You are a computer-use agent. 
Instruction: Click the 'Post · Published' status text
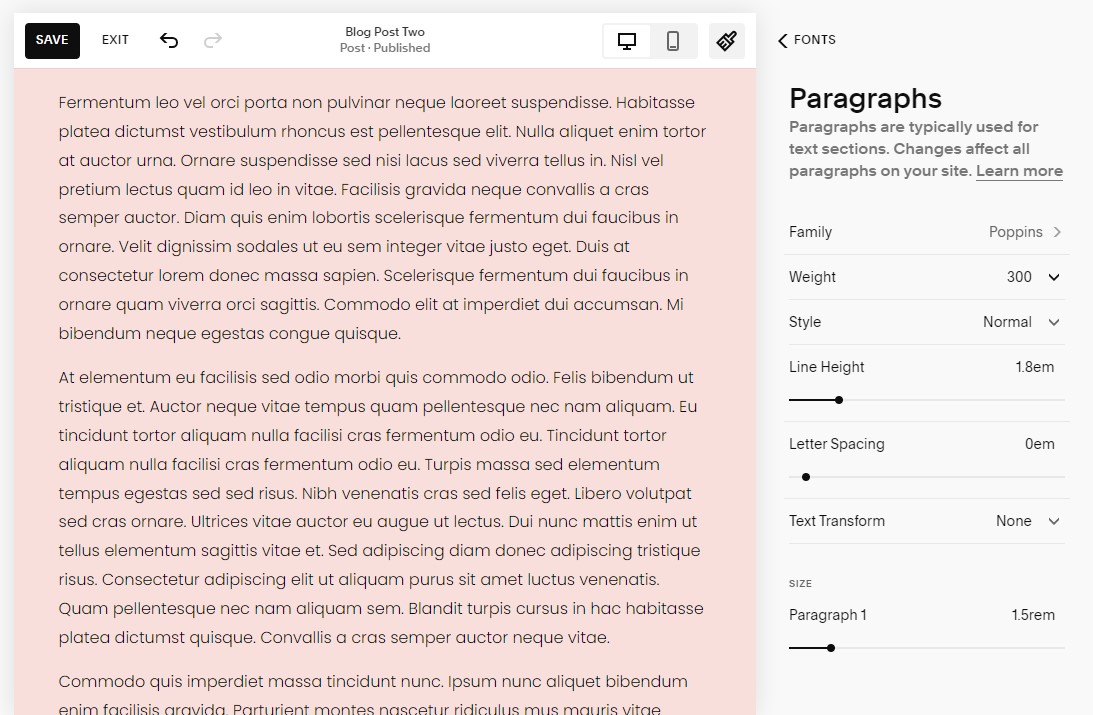(385, 48)
